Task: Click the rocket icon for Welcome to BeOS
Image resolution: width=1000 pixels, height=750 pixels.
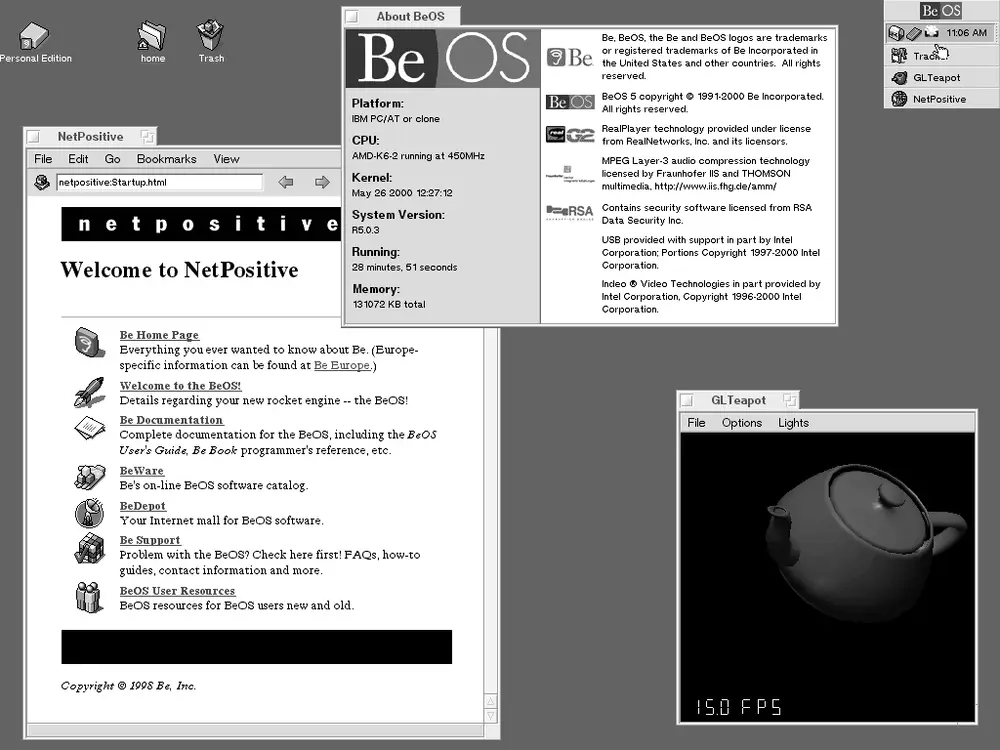Action: coord(89,392)
